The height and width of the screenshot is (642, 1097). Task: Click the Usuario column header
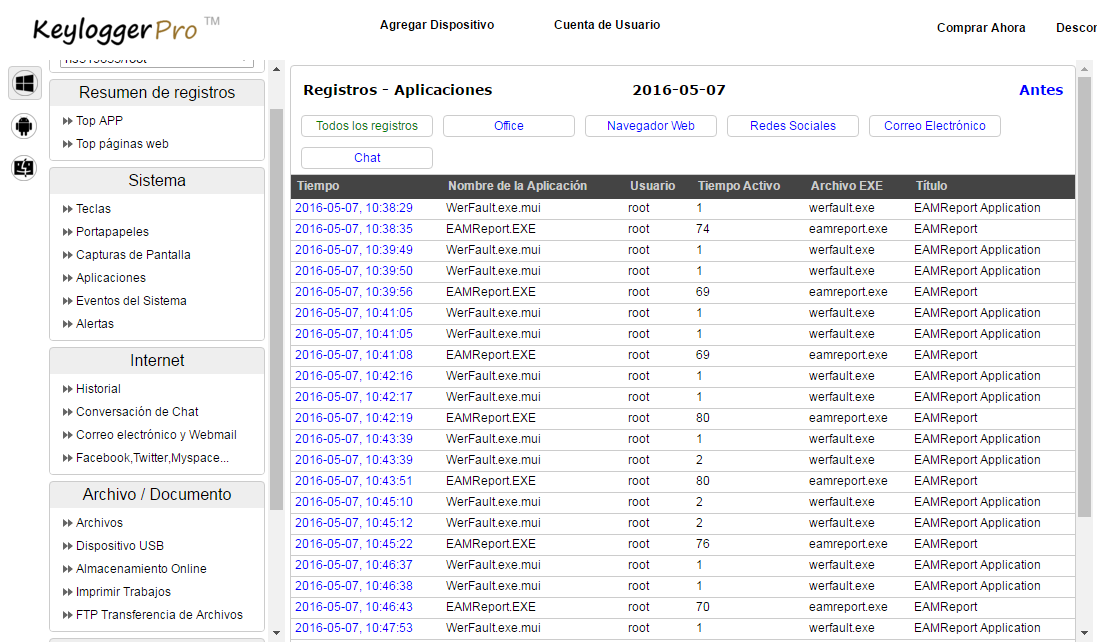click(x=652, y=186)
